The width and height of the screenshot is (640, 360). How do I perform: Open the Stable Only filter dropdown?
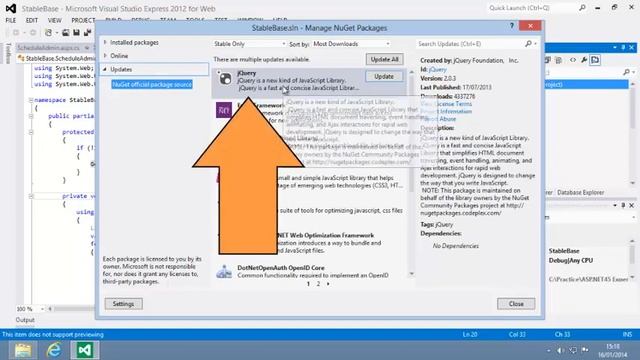(249, 44)
